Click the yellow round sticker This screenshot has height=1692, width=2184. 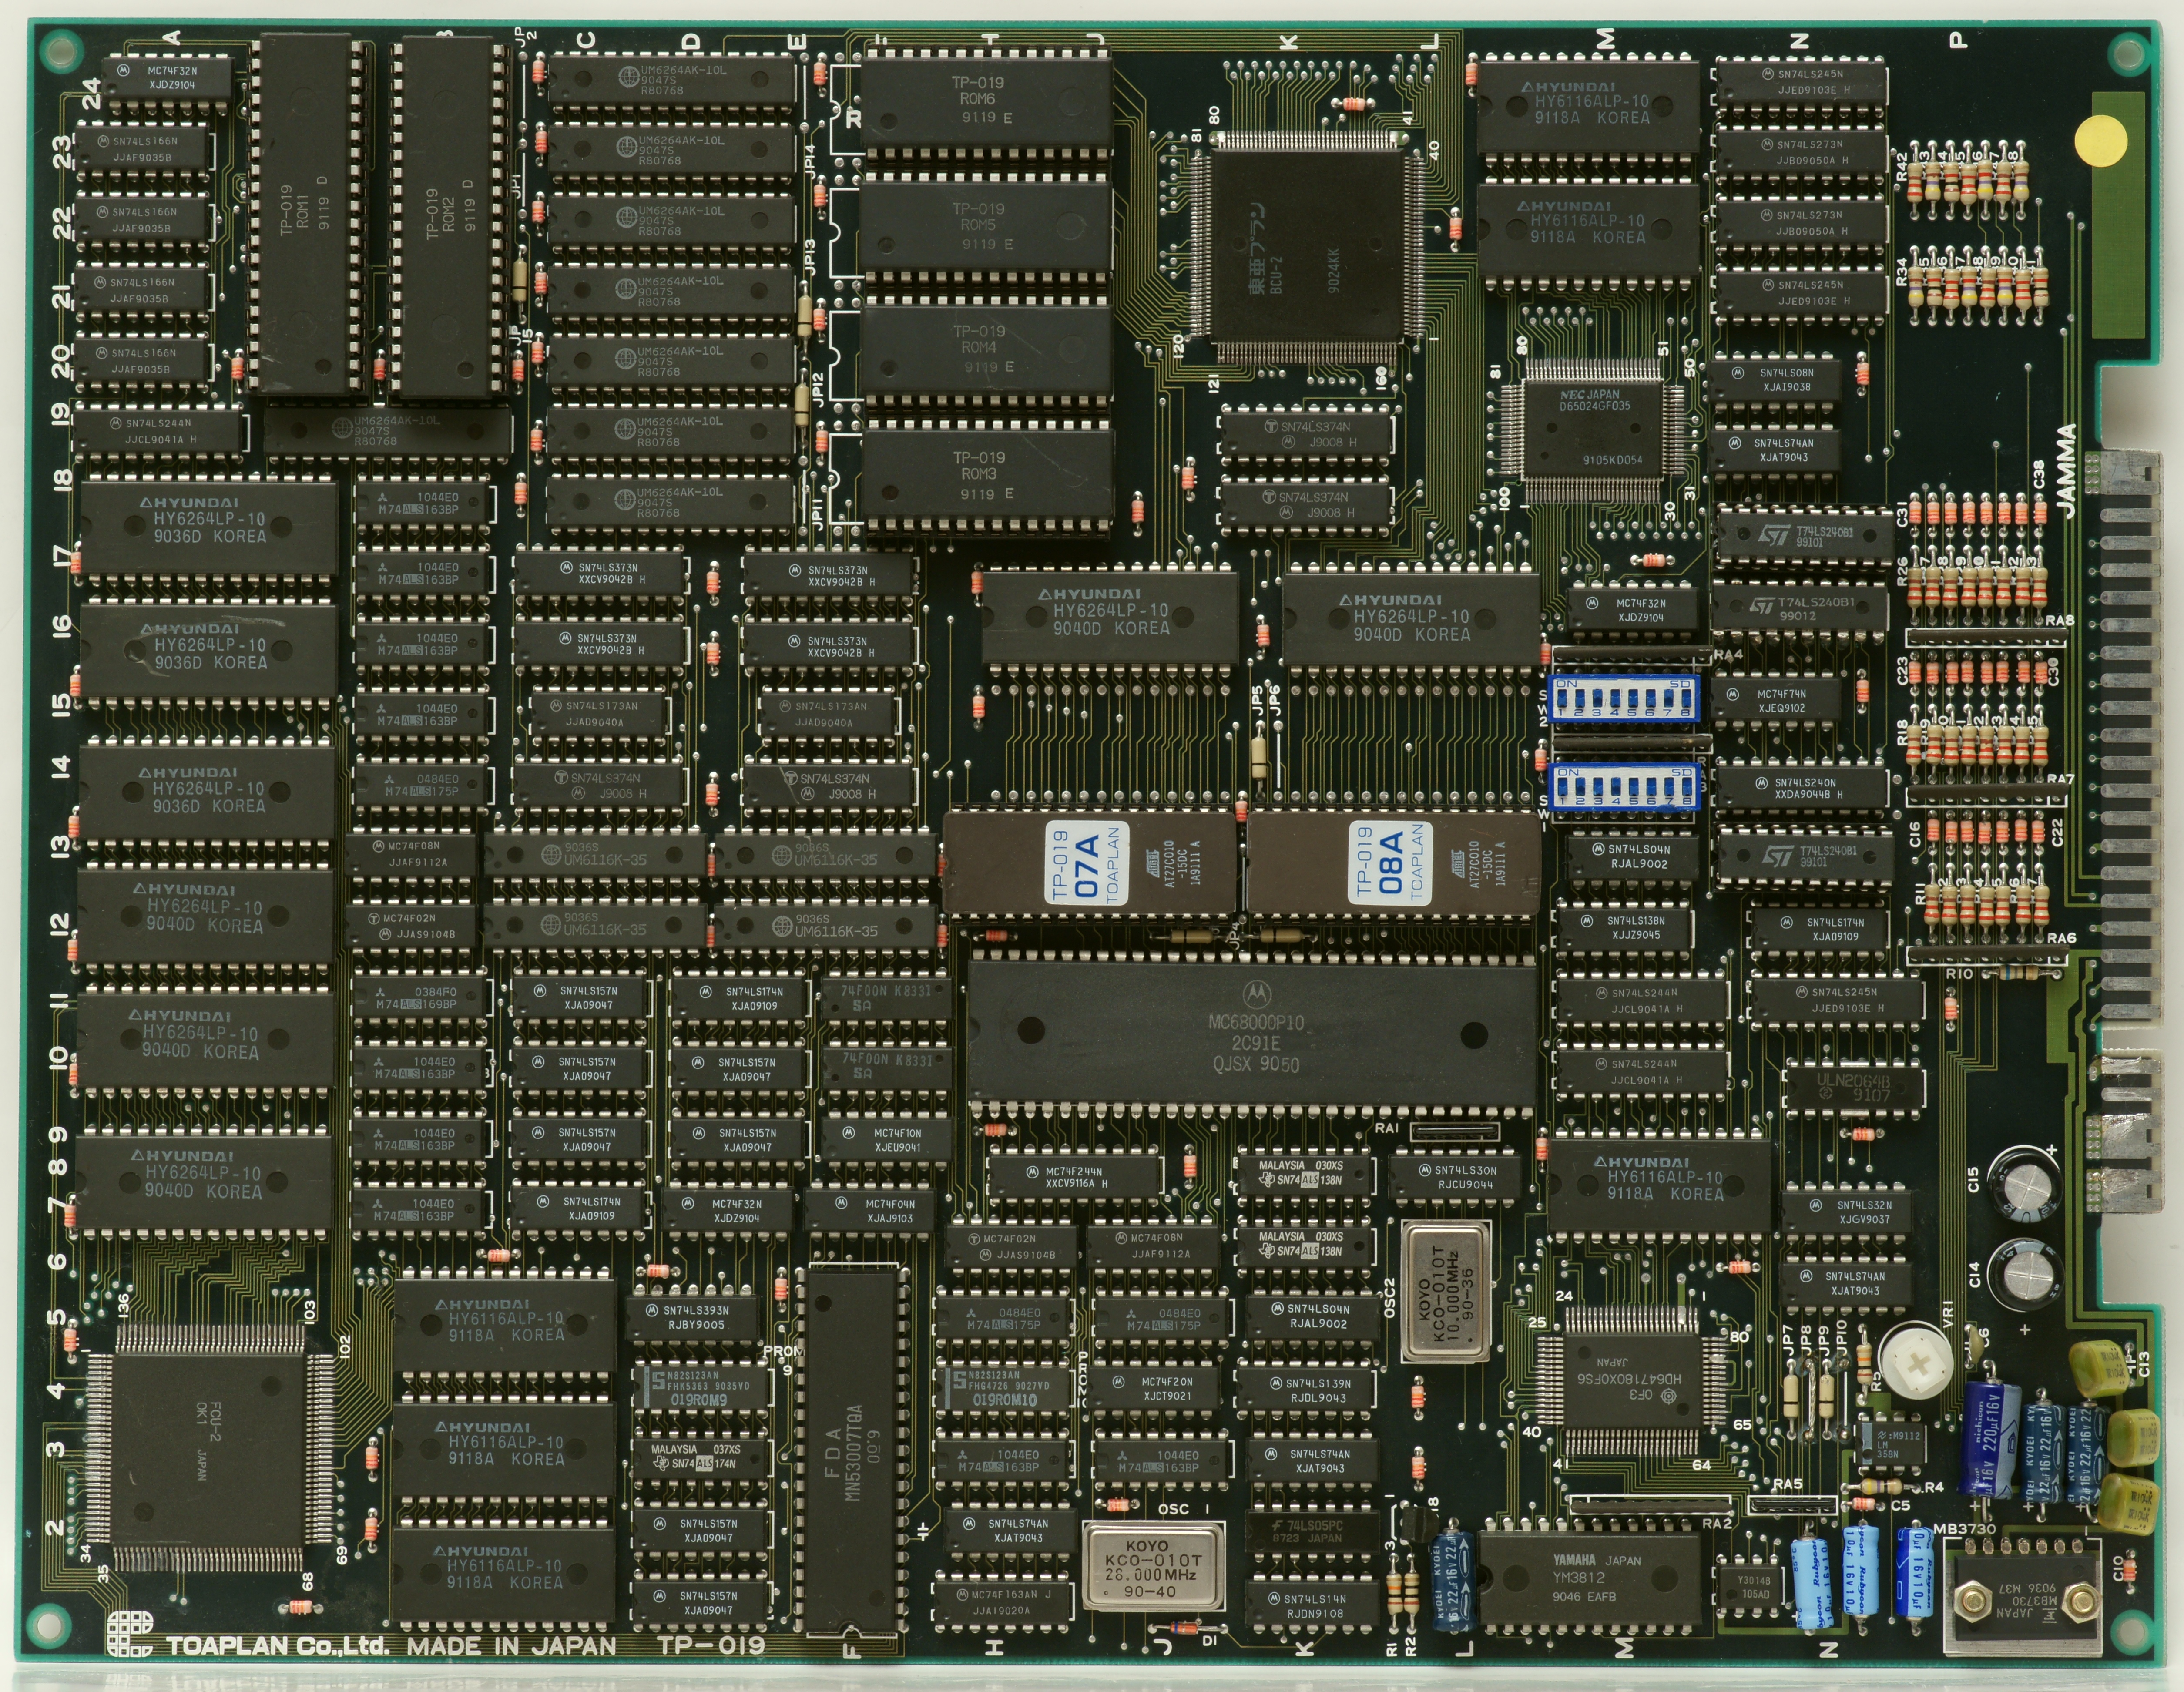[x=2101, y=140]
